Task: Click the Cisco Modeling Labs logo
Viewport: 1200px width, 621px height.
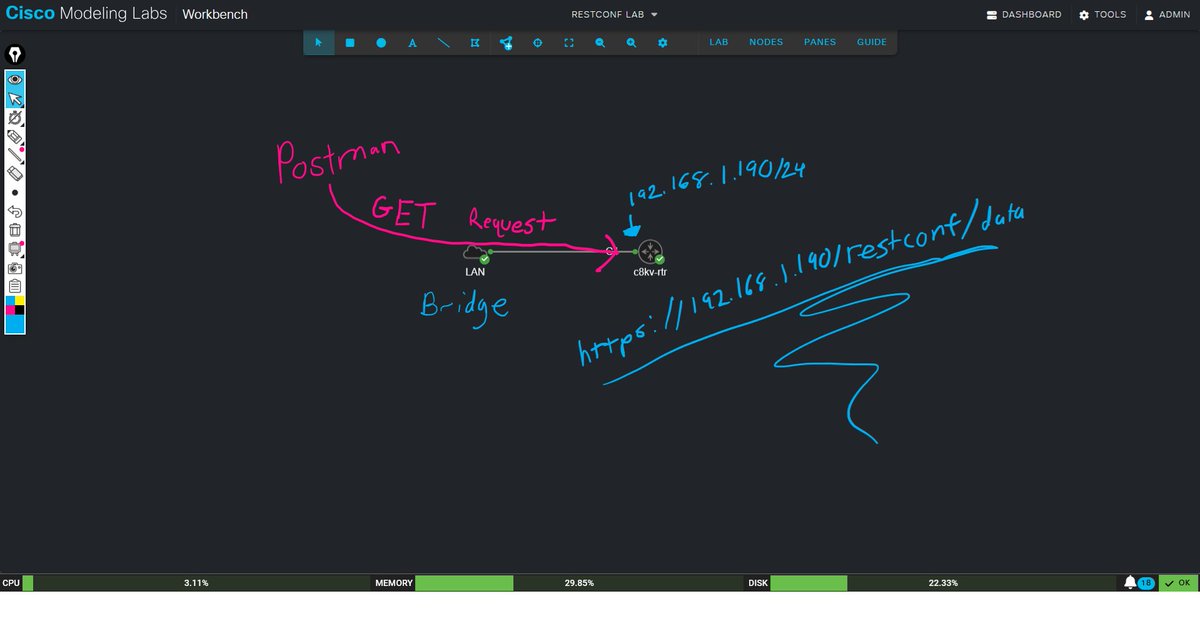Action: (86, 15)
